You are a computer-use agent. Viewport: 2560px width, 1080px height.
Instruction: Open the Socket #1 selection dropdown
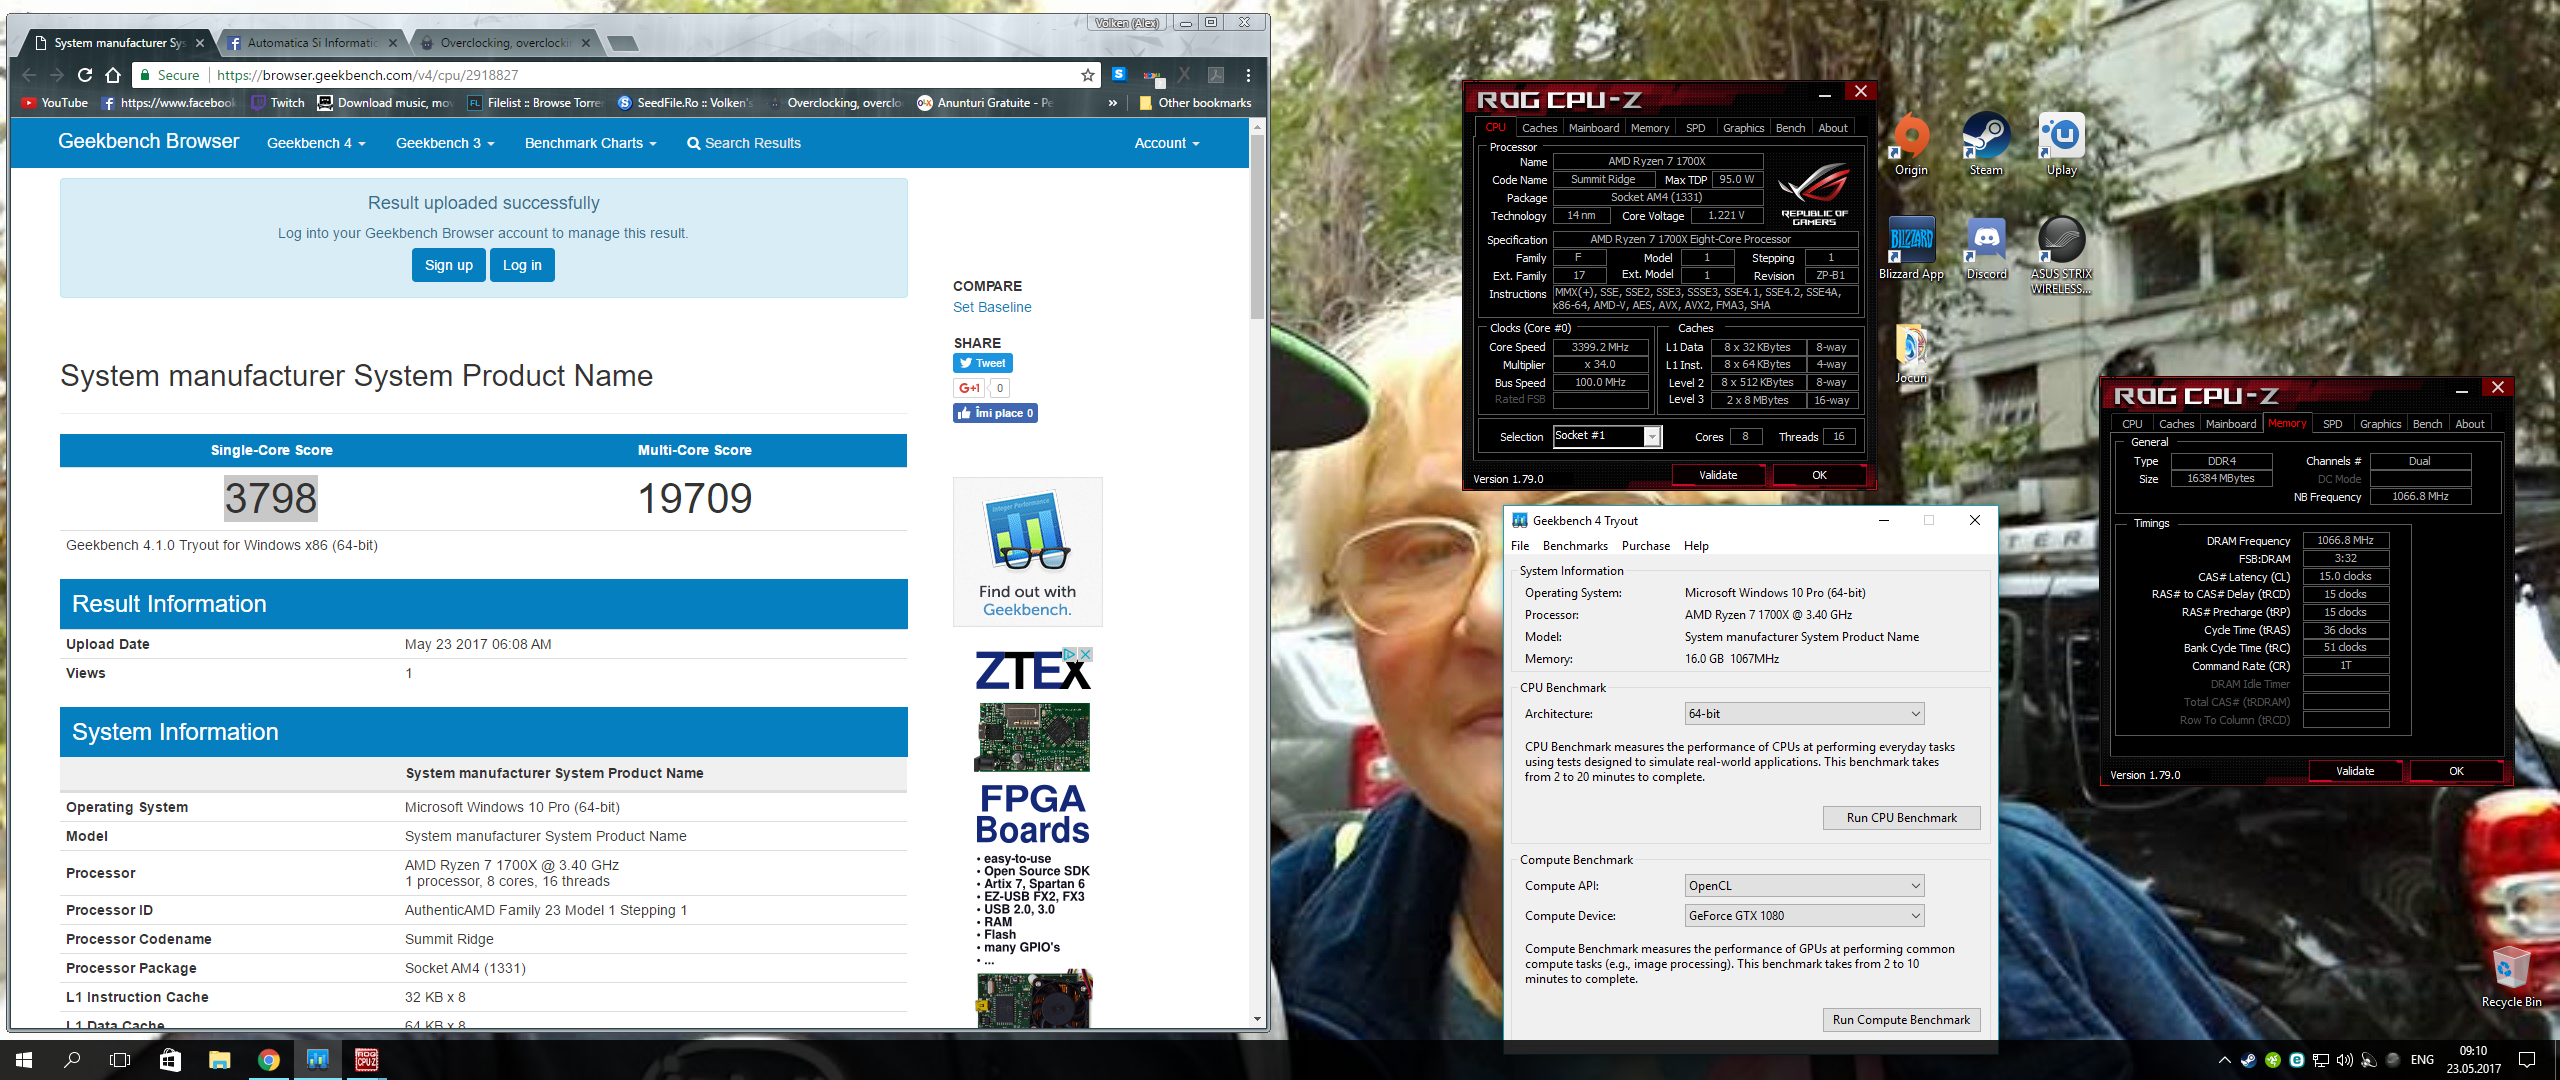click(x=1607, y=436)
